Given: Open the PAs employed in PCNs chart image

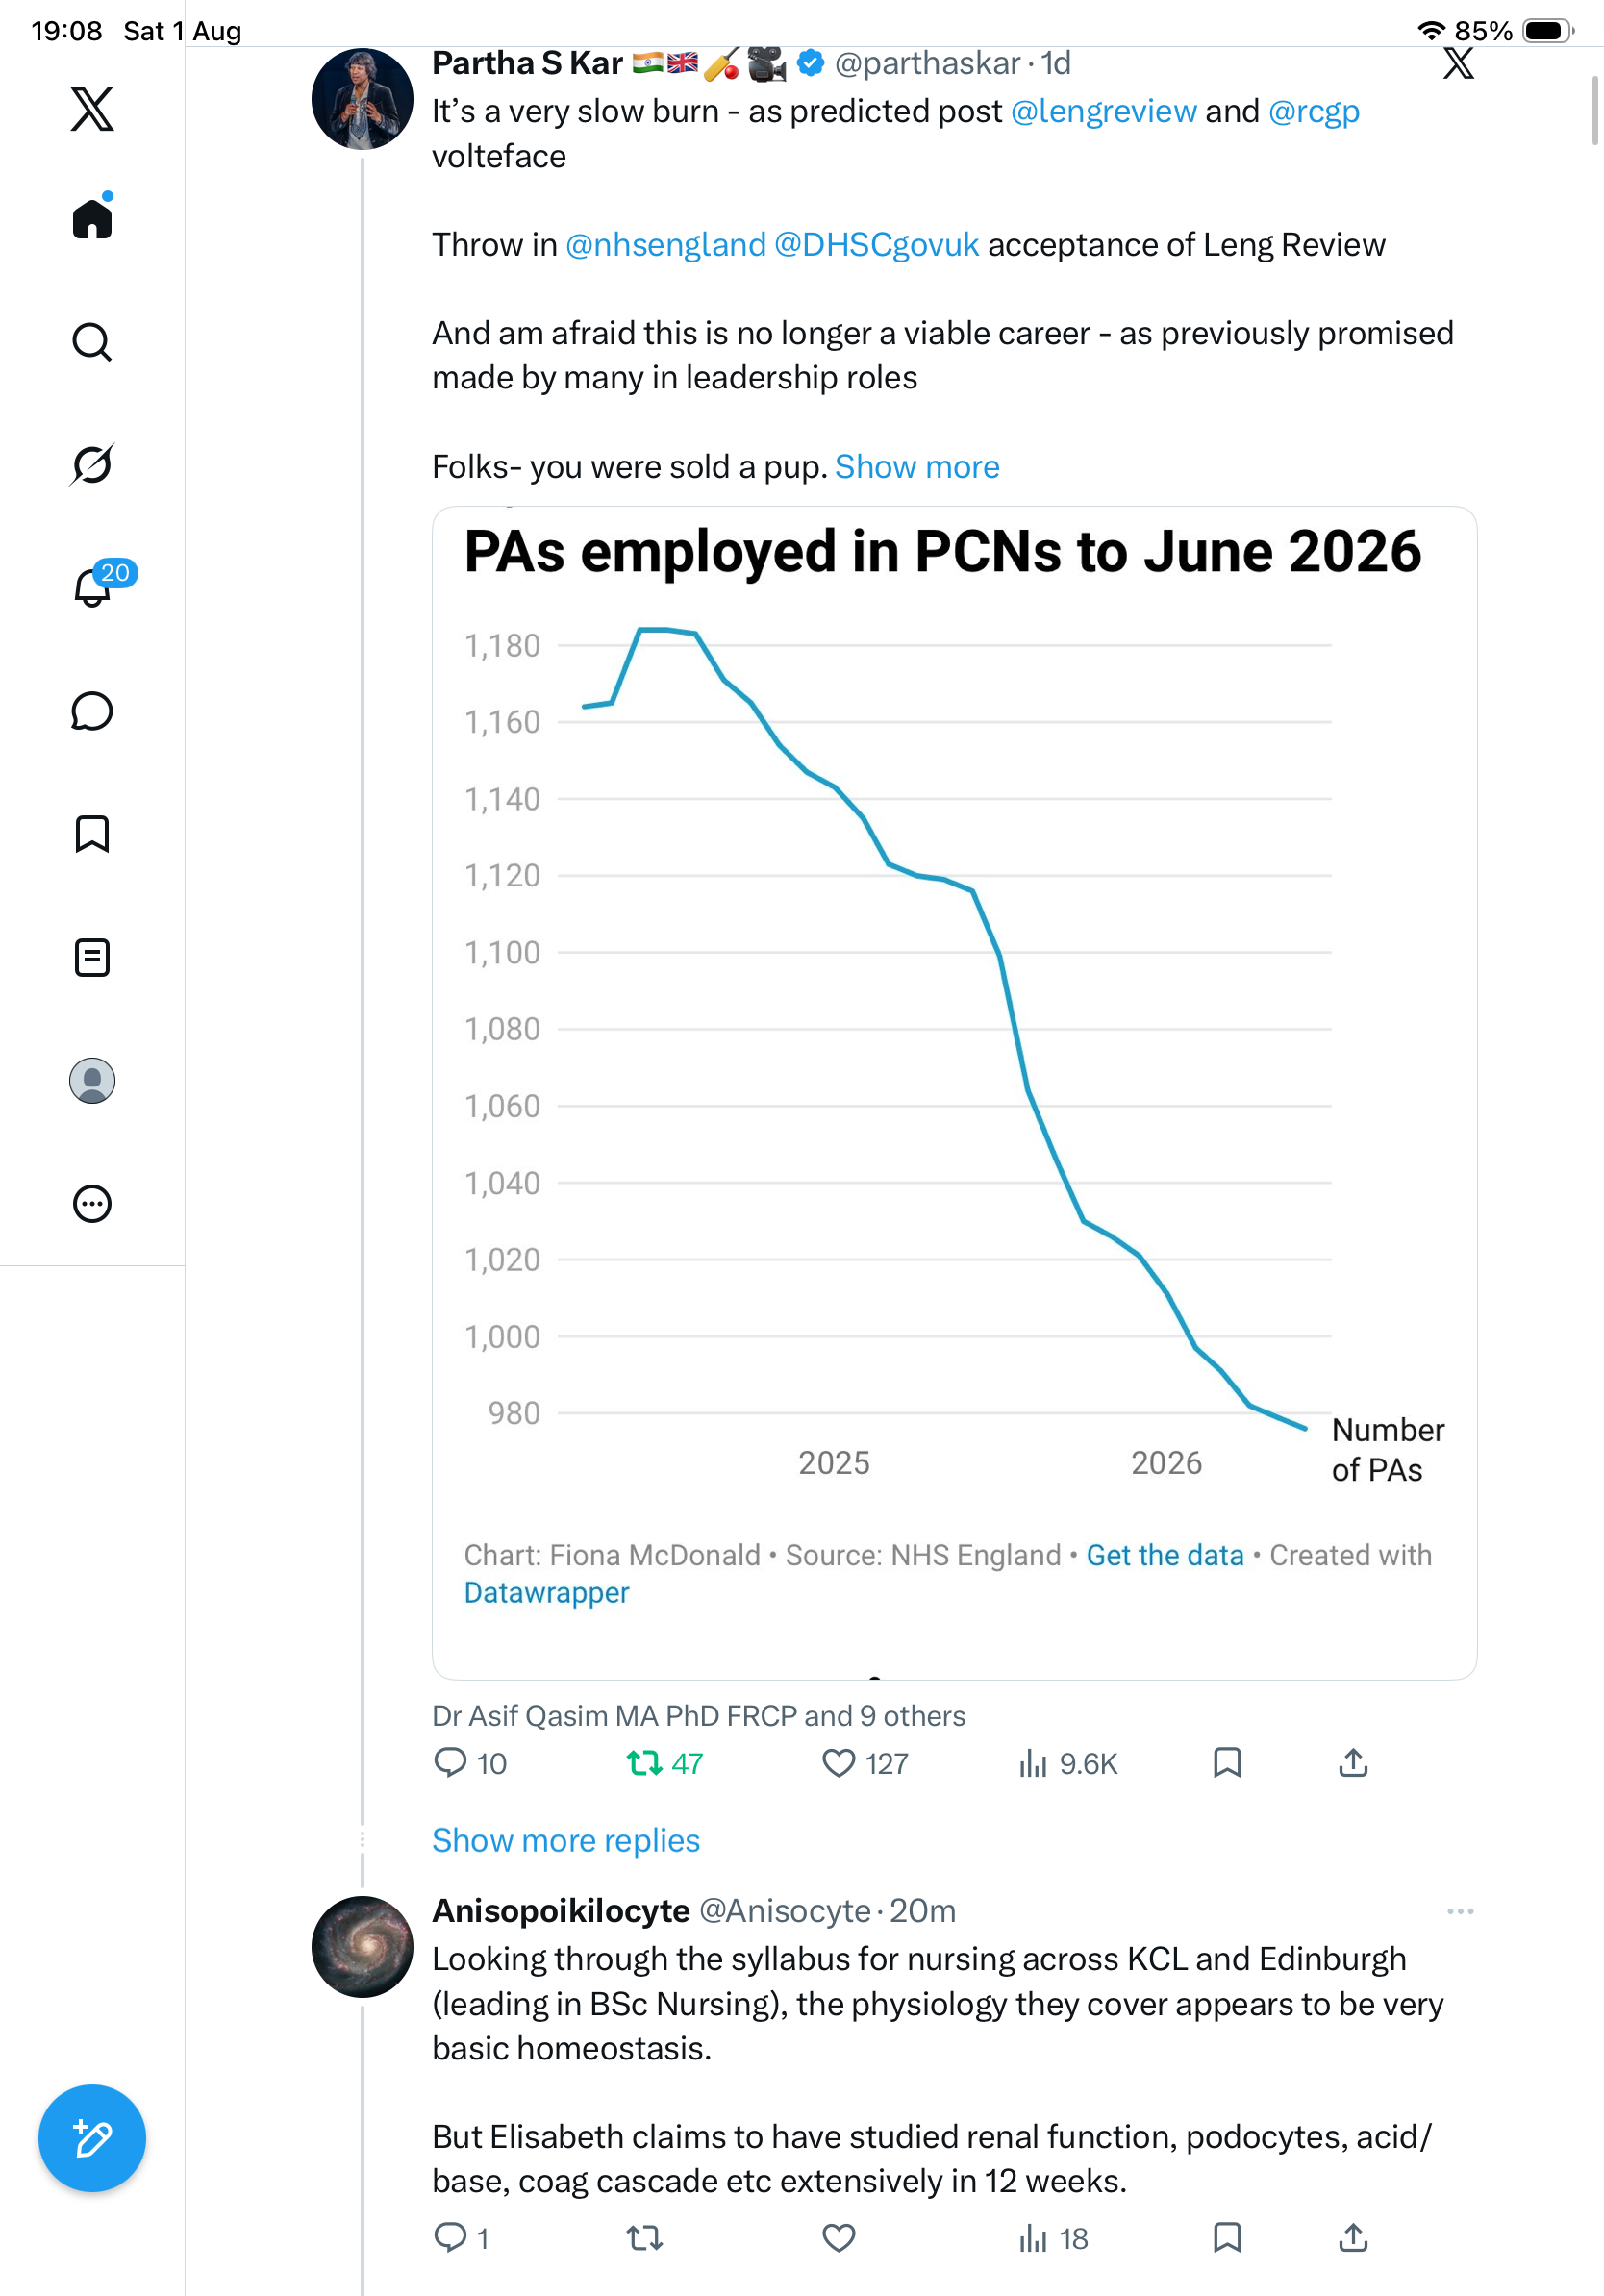Looking at the screenshot, I should click(x=954, y=1093).
